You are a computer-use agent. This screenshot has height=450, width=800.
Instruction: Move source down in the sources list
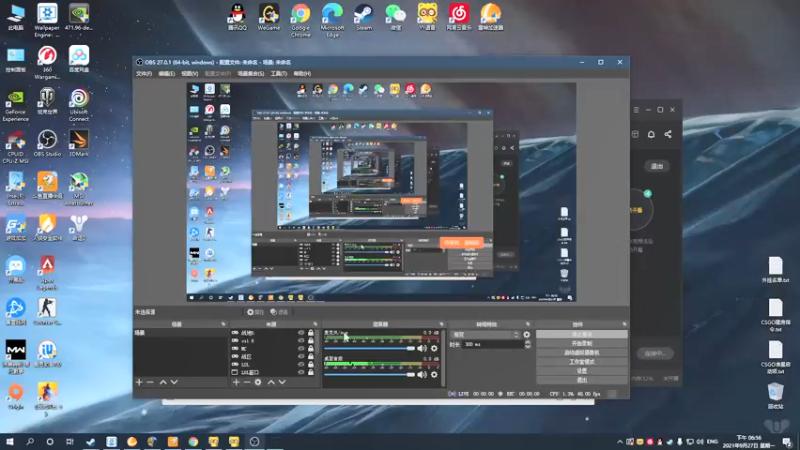282,382
